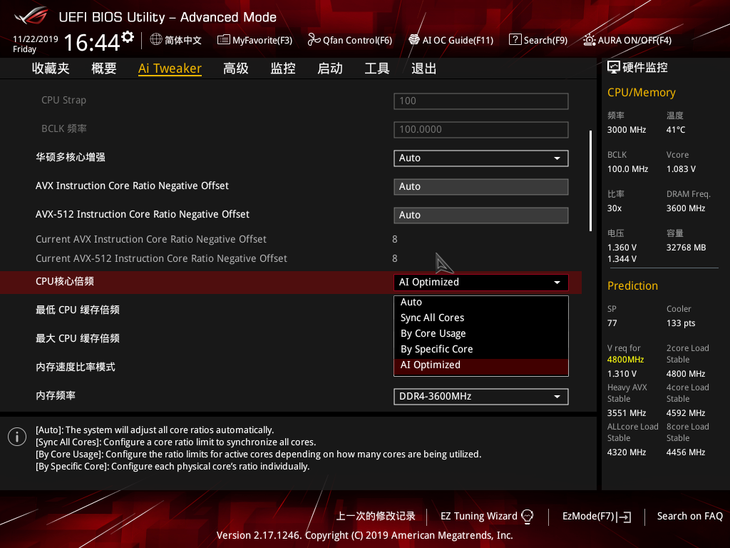Click the CPU/Memory section heading
The image size is (730, 548).
click(x=641, y=92)
